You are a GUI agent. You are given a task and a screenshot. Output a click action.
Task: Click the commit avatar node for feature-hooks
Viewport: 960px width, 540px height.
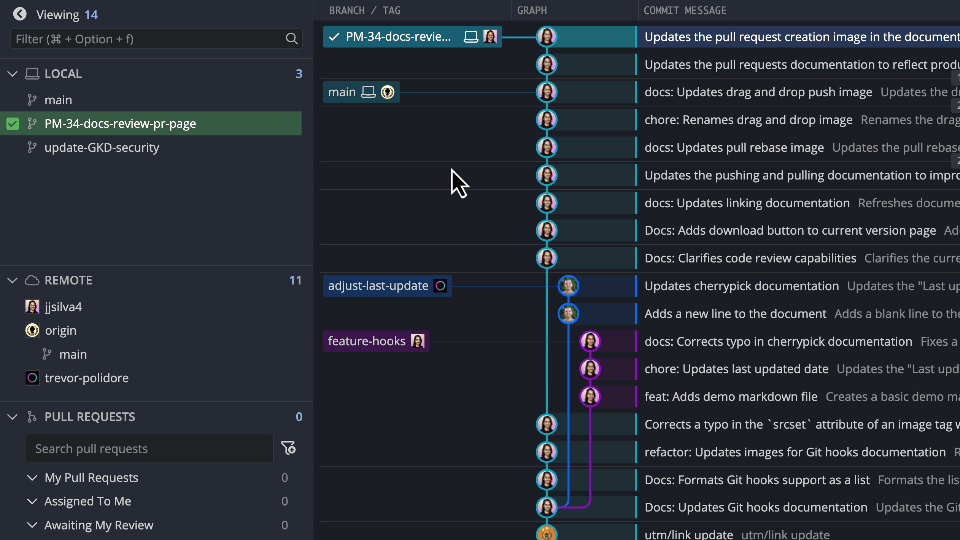pos(590,341)
